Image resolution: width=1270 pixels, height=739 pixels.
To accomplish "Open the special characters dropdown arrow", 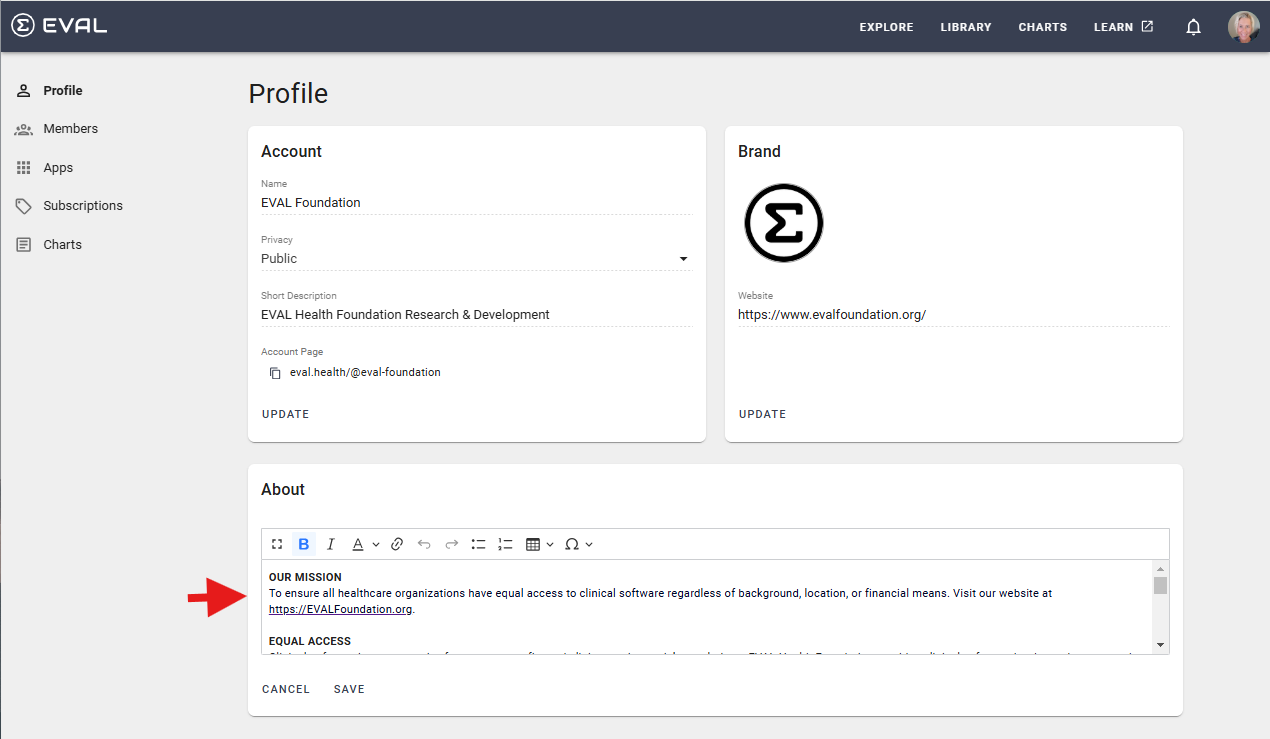I will [x=589, y=544].
